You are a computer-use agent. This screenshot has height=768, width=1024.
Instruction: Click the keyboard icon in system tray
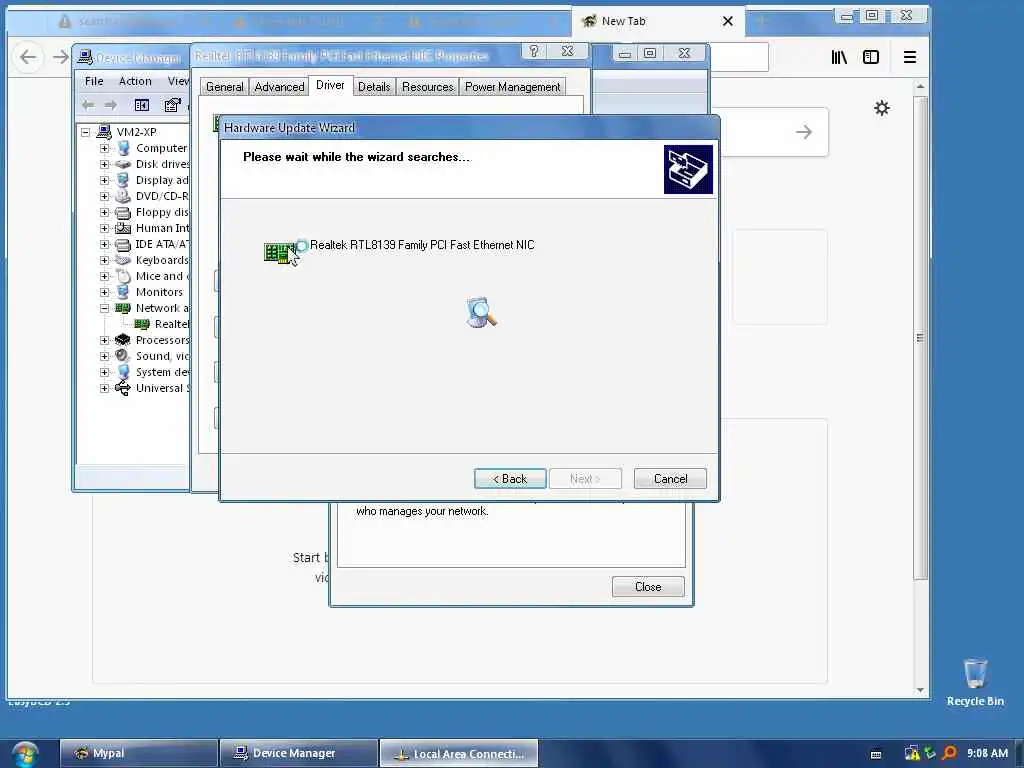point(876,754)
